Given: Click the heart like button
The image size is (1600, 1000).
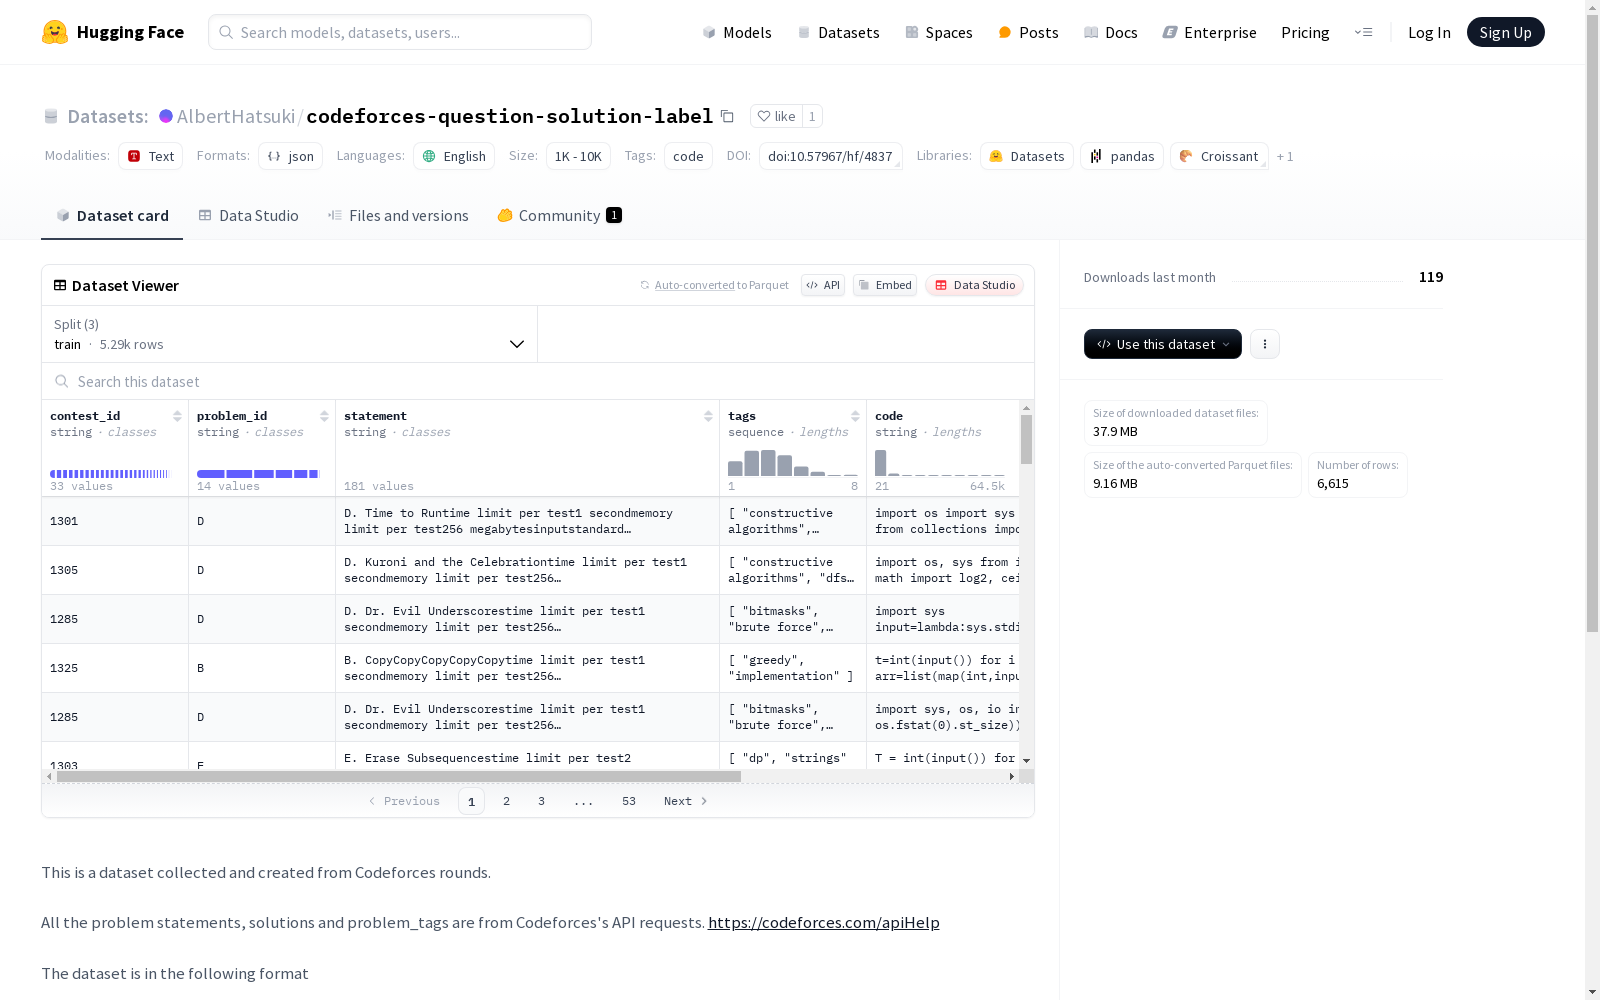Looking at the screenshot, I should point(776,116).
